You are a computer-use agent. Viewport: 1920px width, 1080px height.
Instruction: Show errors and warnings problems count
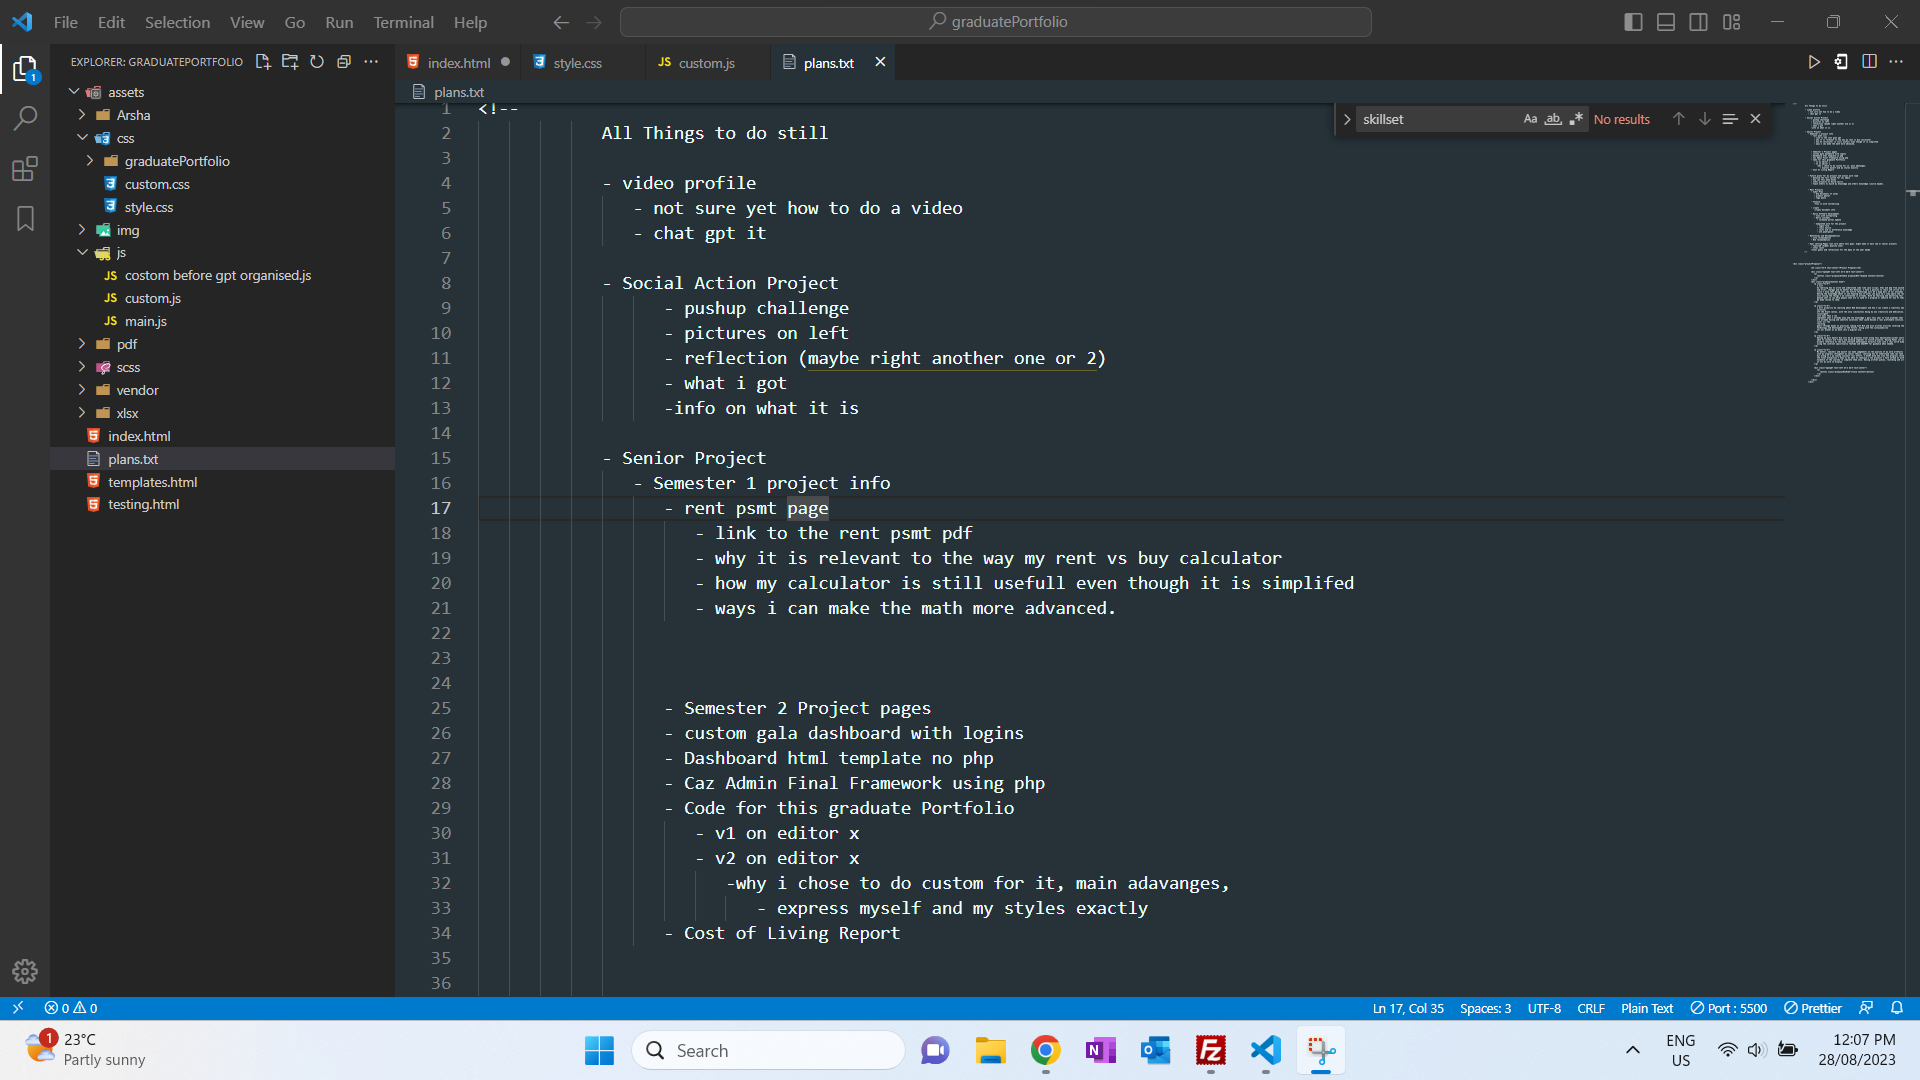71,1008
